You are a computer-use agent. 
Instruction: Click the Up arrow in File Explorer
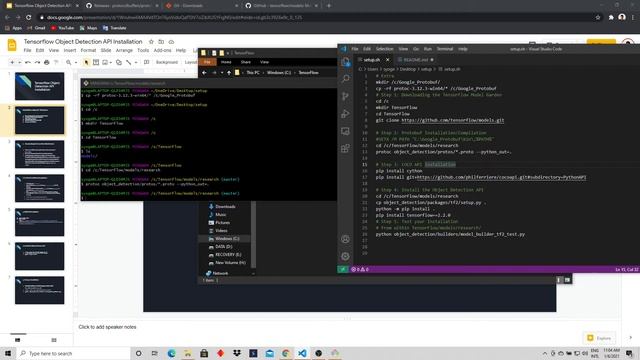click(x=229, y=73)
